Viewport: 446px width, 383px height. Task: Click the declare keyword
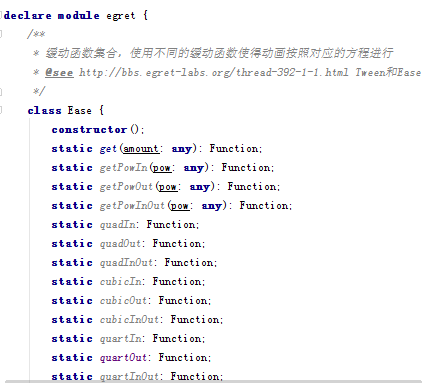point(28,15)
